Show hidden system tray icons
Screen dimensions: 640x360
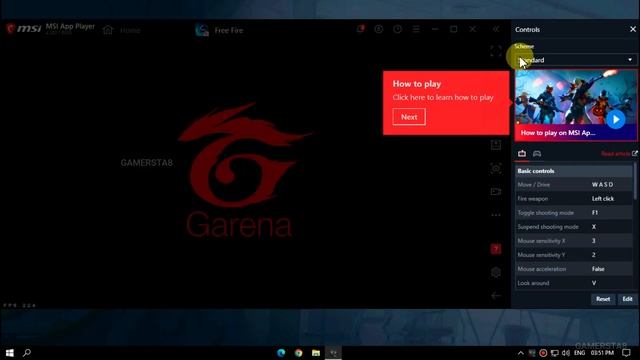tap(520, 353)
